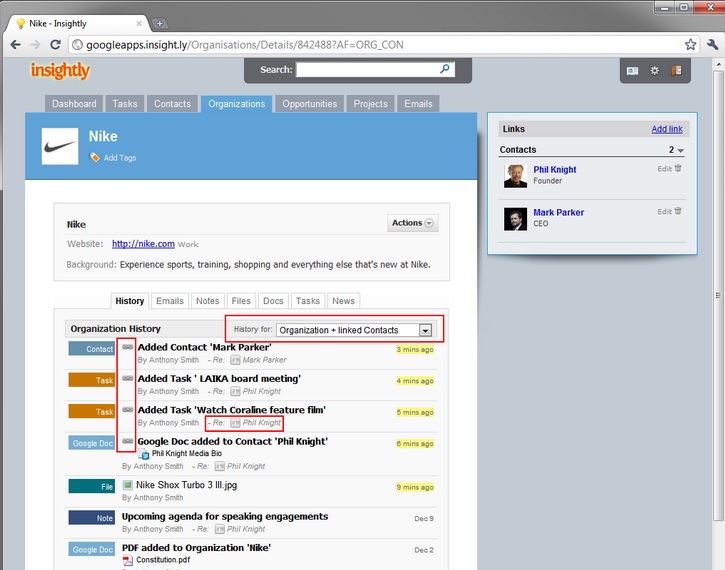Delete Mark Parker link via trash icon
The height and width of the screenshot is (570, 725).
click(x=678, y=211)
